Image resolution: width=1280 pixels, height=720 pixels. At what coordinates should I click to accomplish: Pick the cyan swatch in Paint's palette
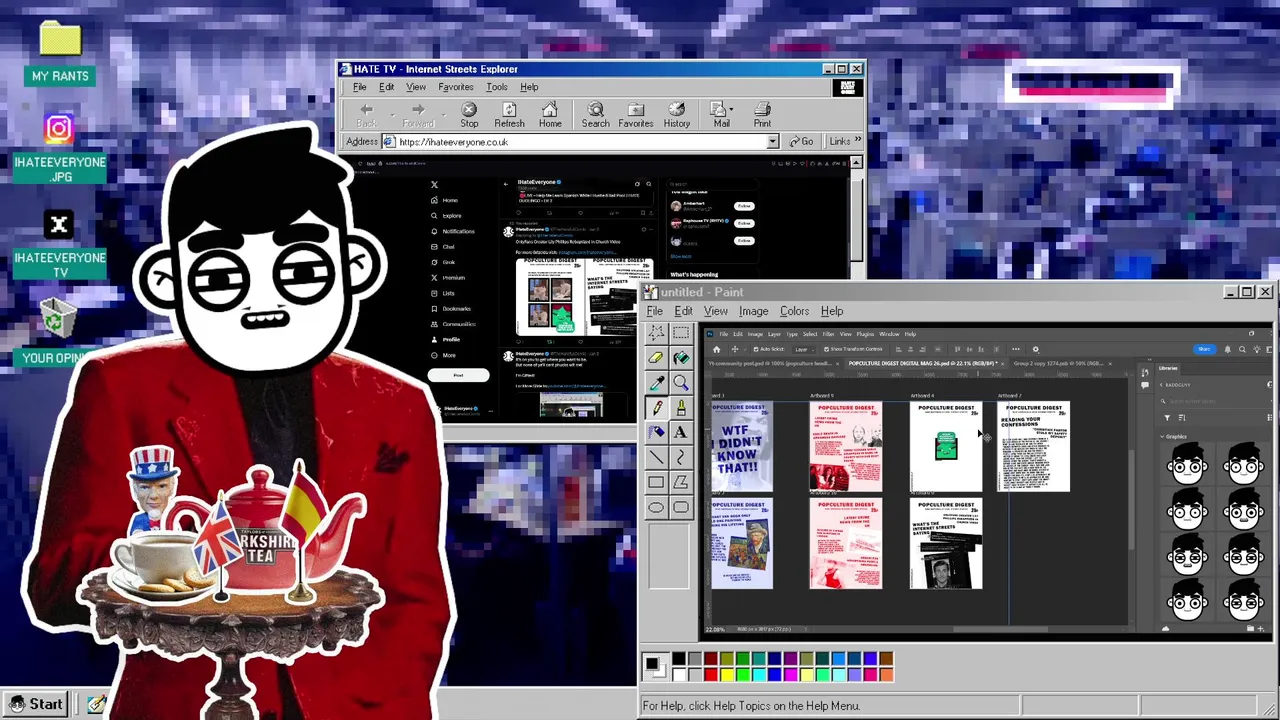click(x=759, y=675)
